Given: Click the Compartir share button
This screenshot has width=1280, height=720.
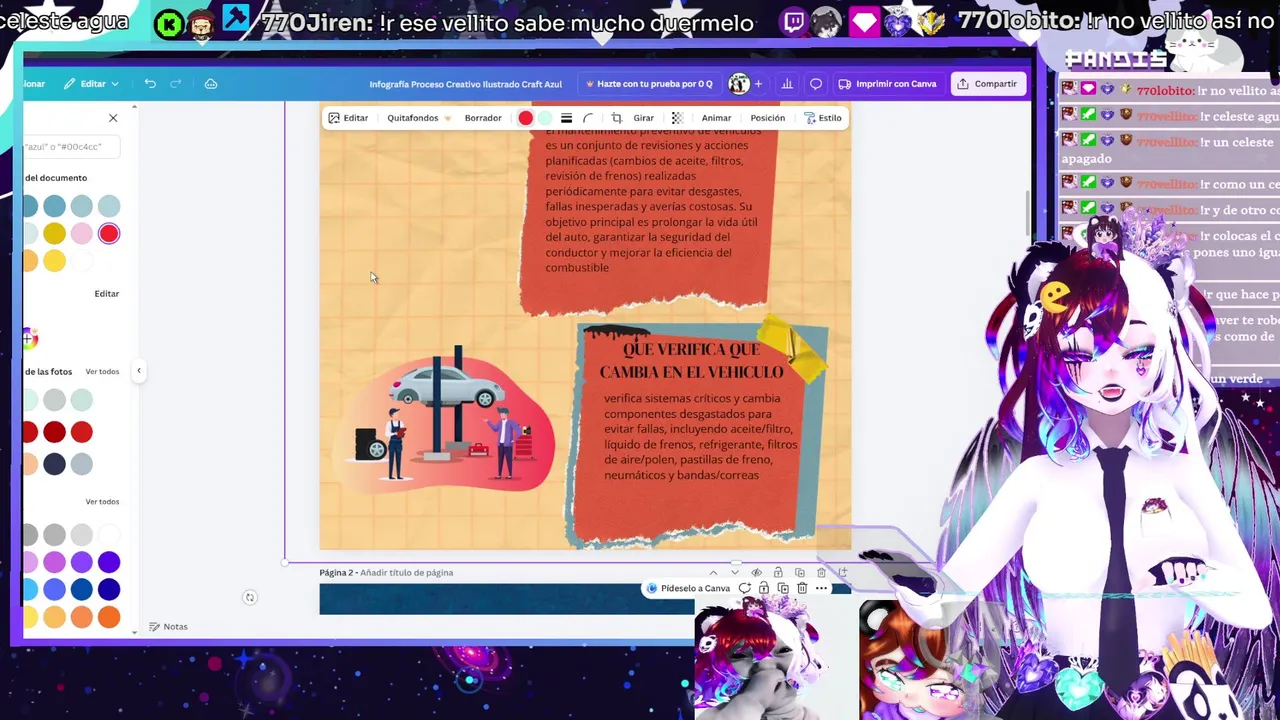Looking at the screenshot, I should (987, 84).
